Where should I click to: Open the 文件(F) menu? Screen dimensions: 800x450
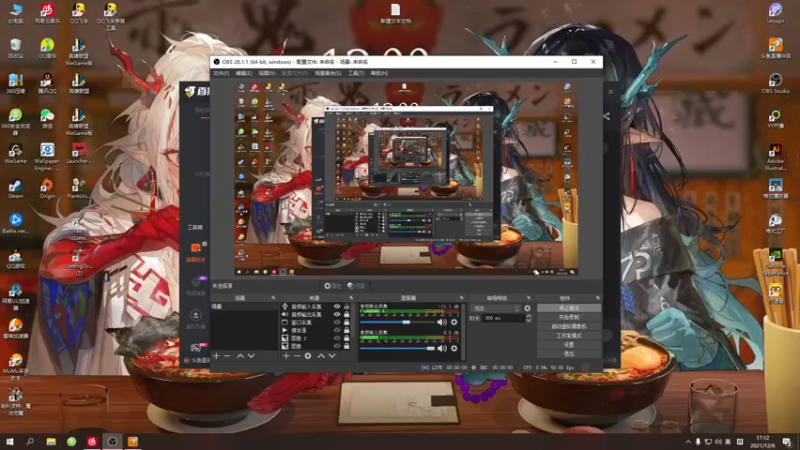221,73
